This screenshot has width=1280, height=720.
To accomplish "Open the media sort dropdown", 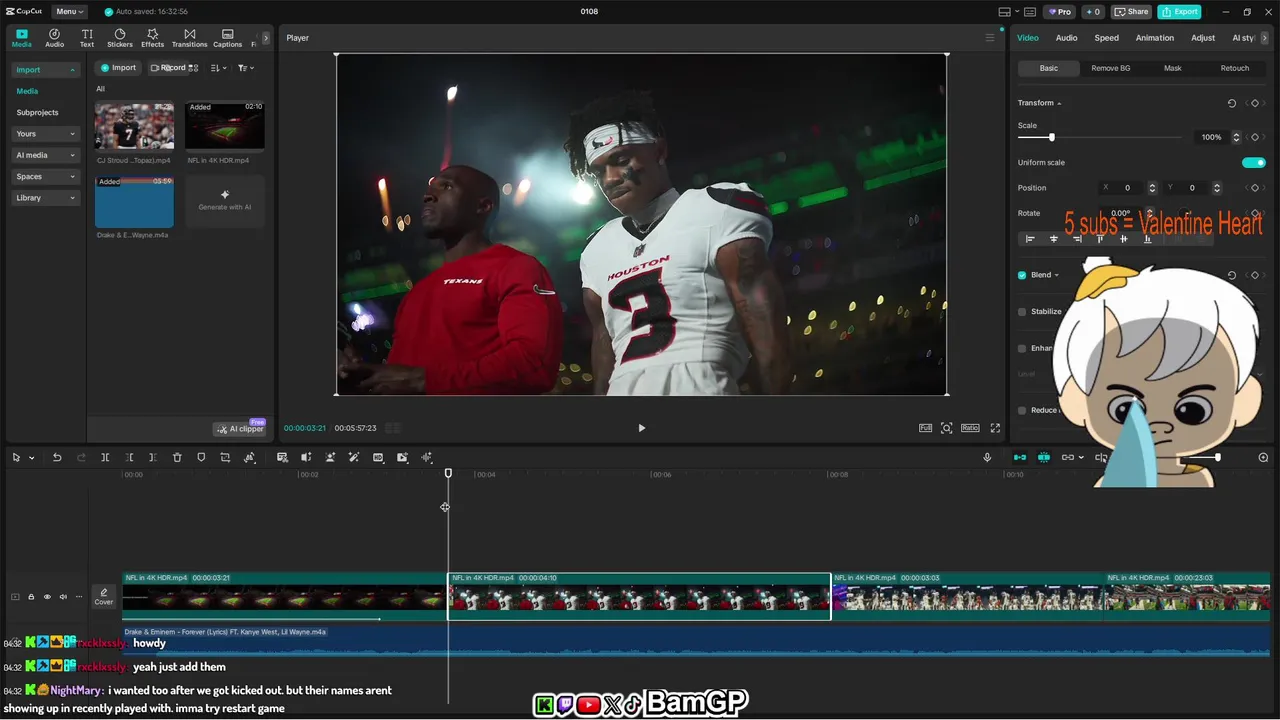I will coord(219,68).
